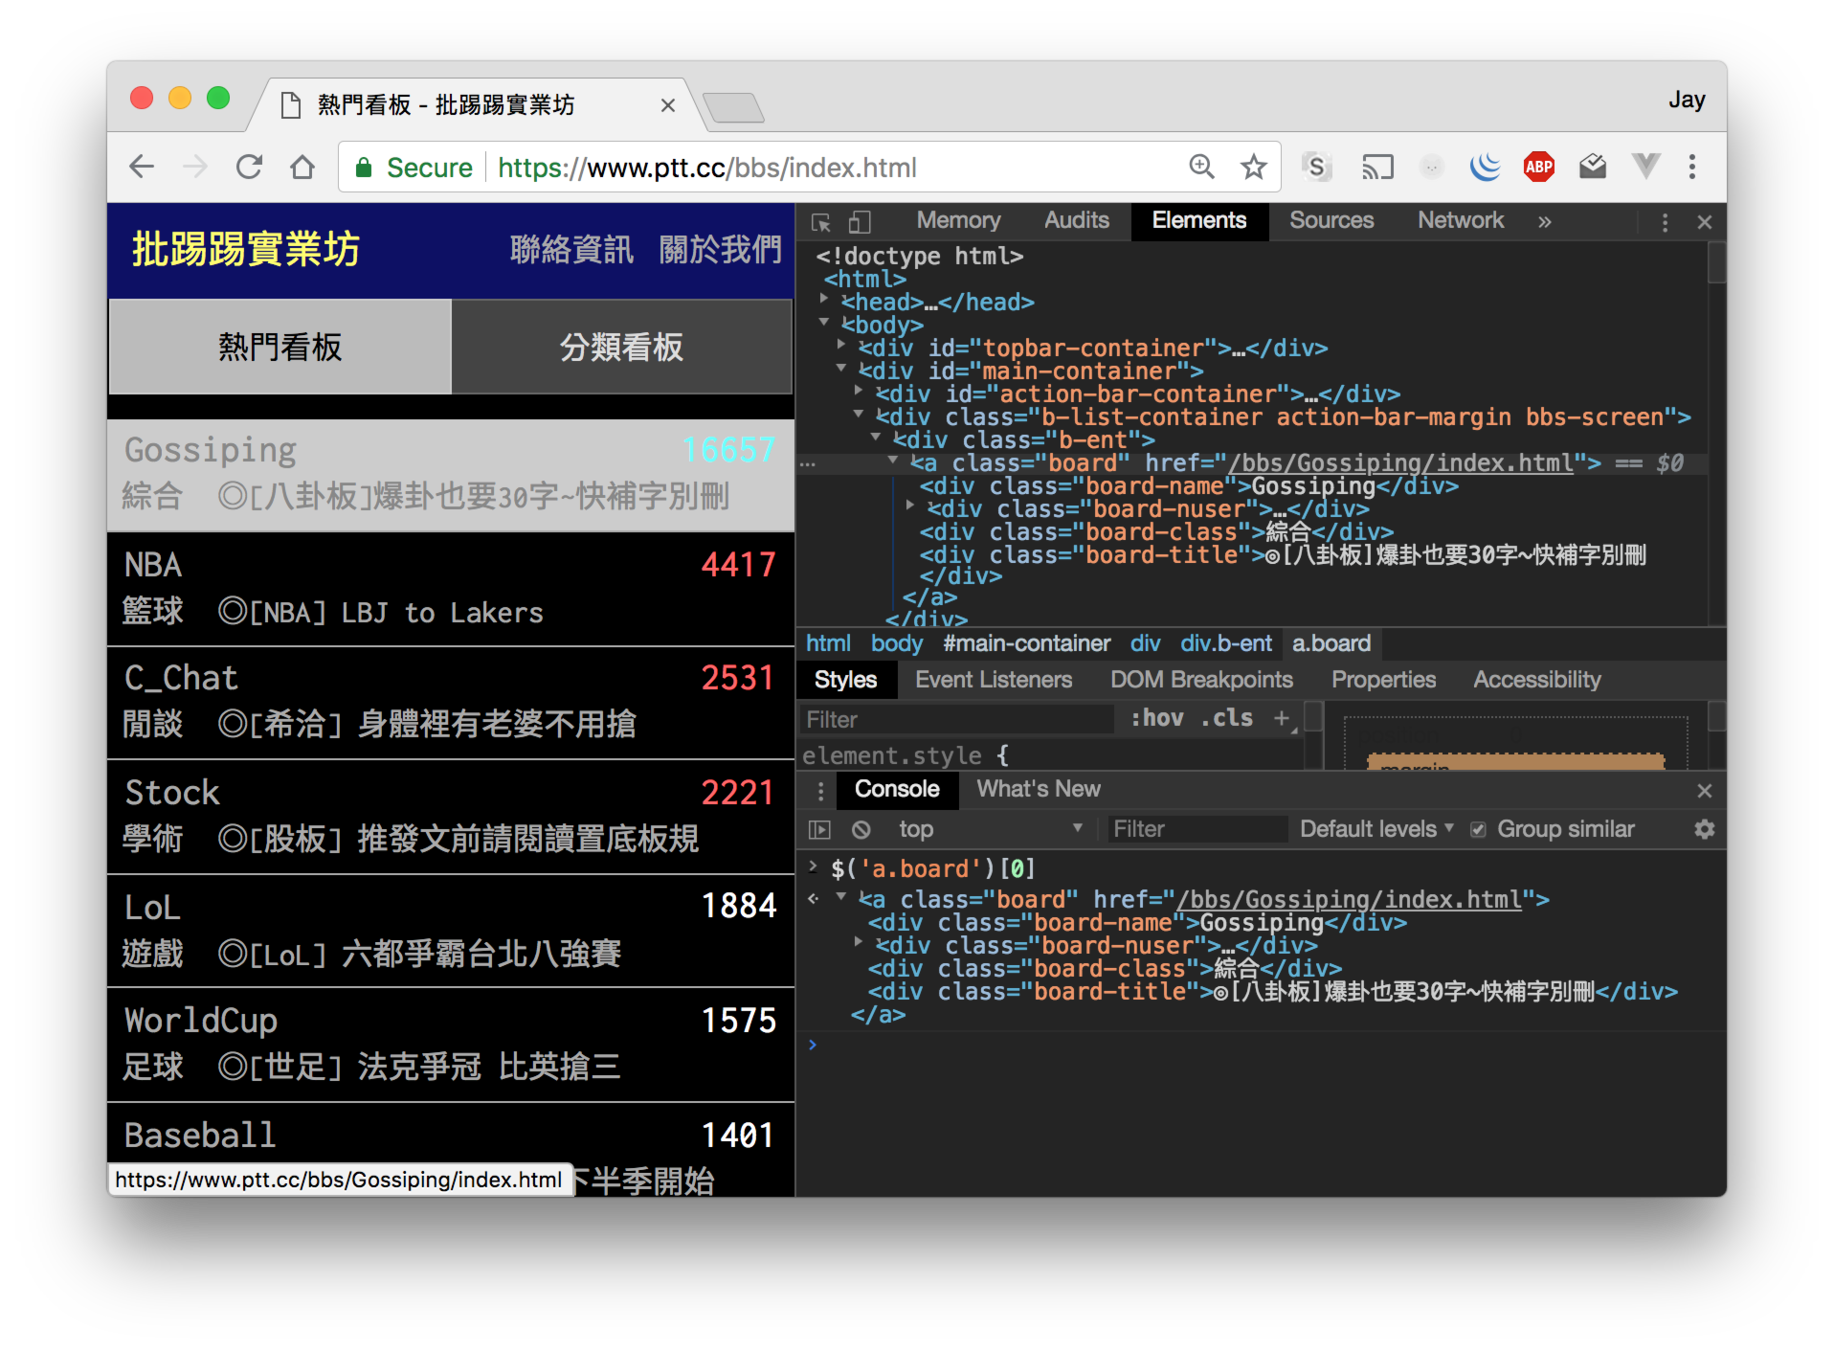This screenshot has height=1350, width=1834.
Task: Open the Properties pane tab
Action: tap(1383, 680)
